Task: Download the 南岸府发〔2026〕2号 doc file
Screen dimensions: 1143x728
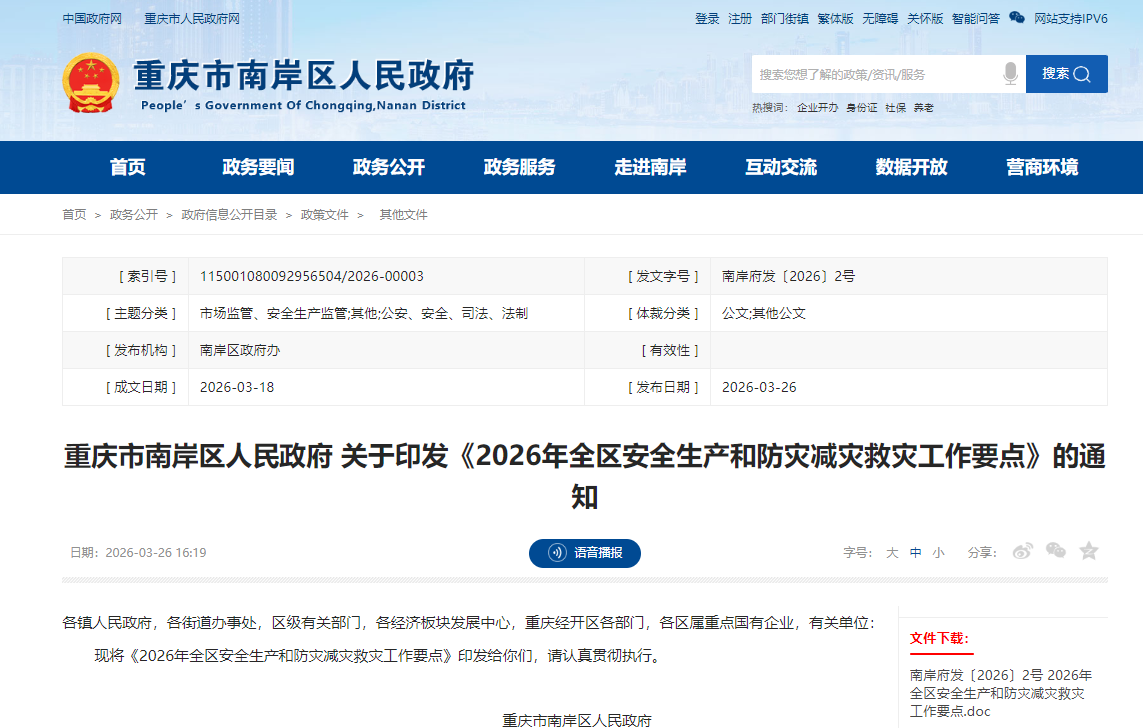Action: [1000, 693]
